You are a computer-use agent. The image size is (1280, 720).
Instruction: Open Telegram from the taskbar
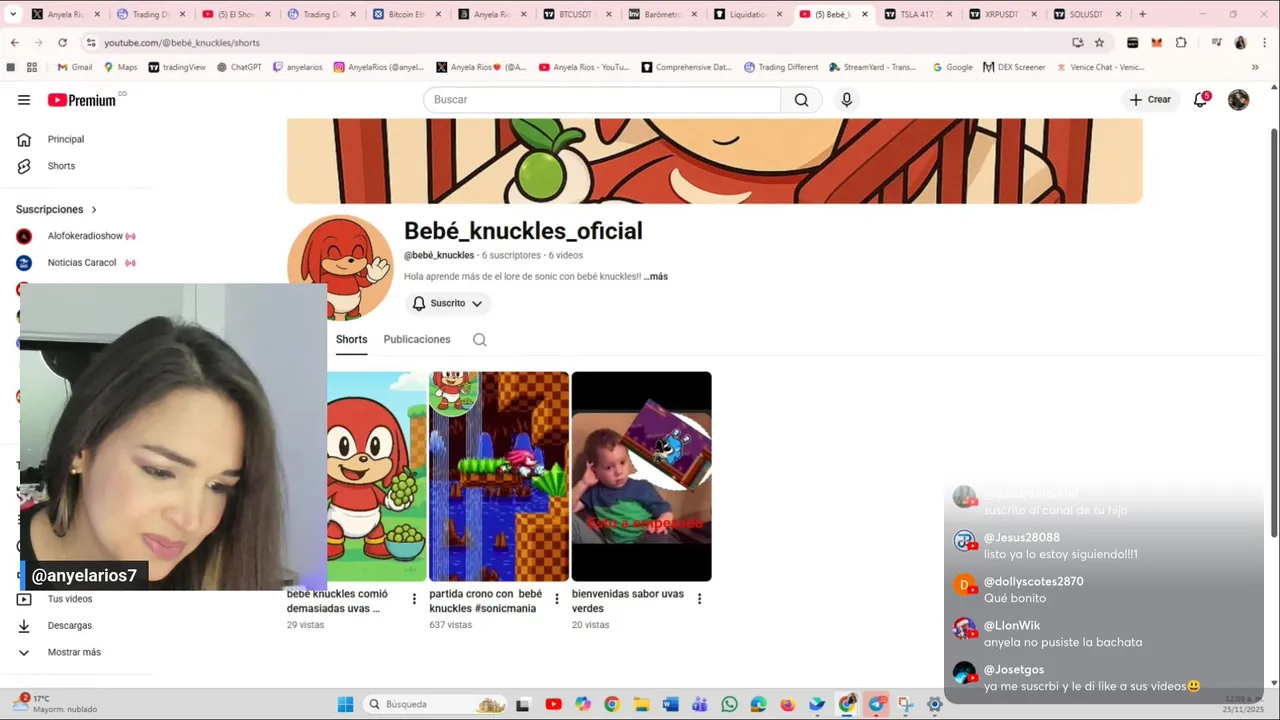tap(877, 704)
